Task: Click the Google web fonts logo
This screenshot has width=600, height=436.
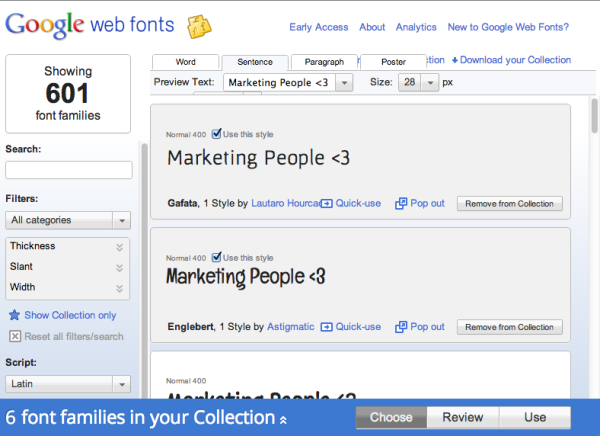Action: [x=90, y=25]
